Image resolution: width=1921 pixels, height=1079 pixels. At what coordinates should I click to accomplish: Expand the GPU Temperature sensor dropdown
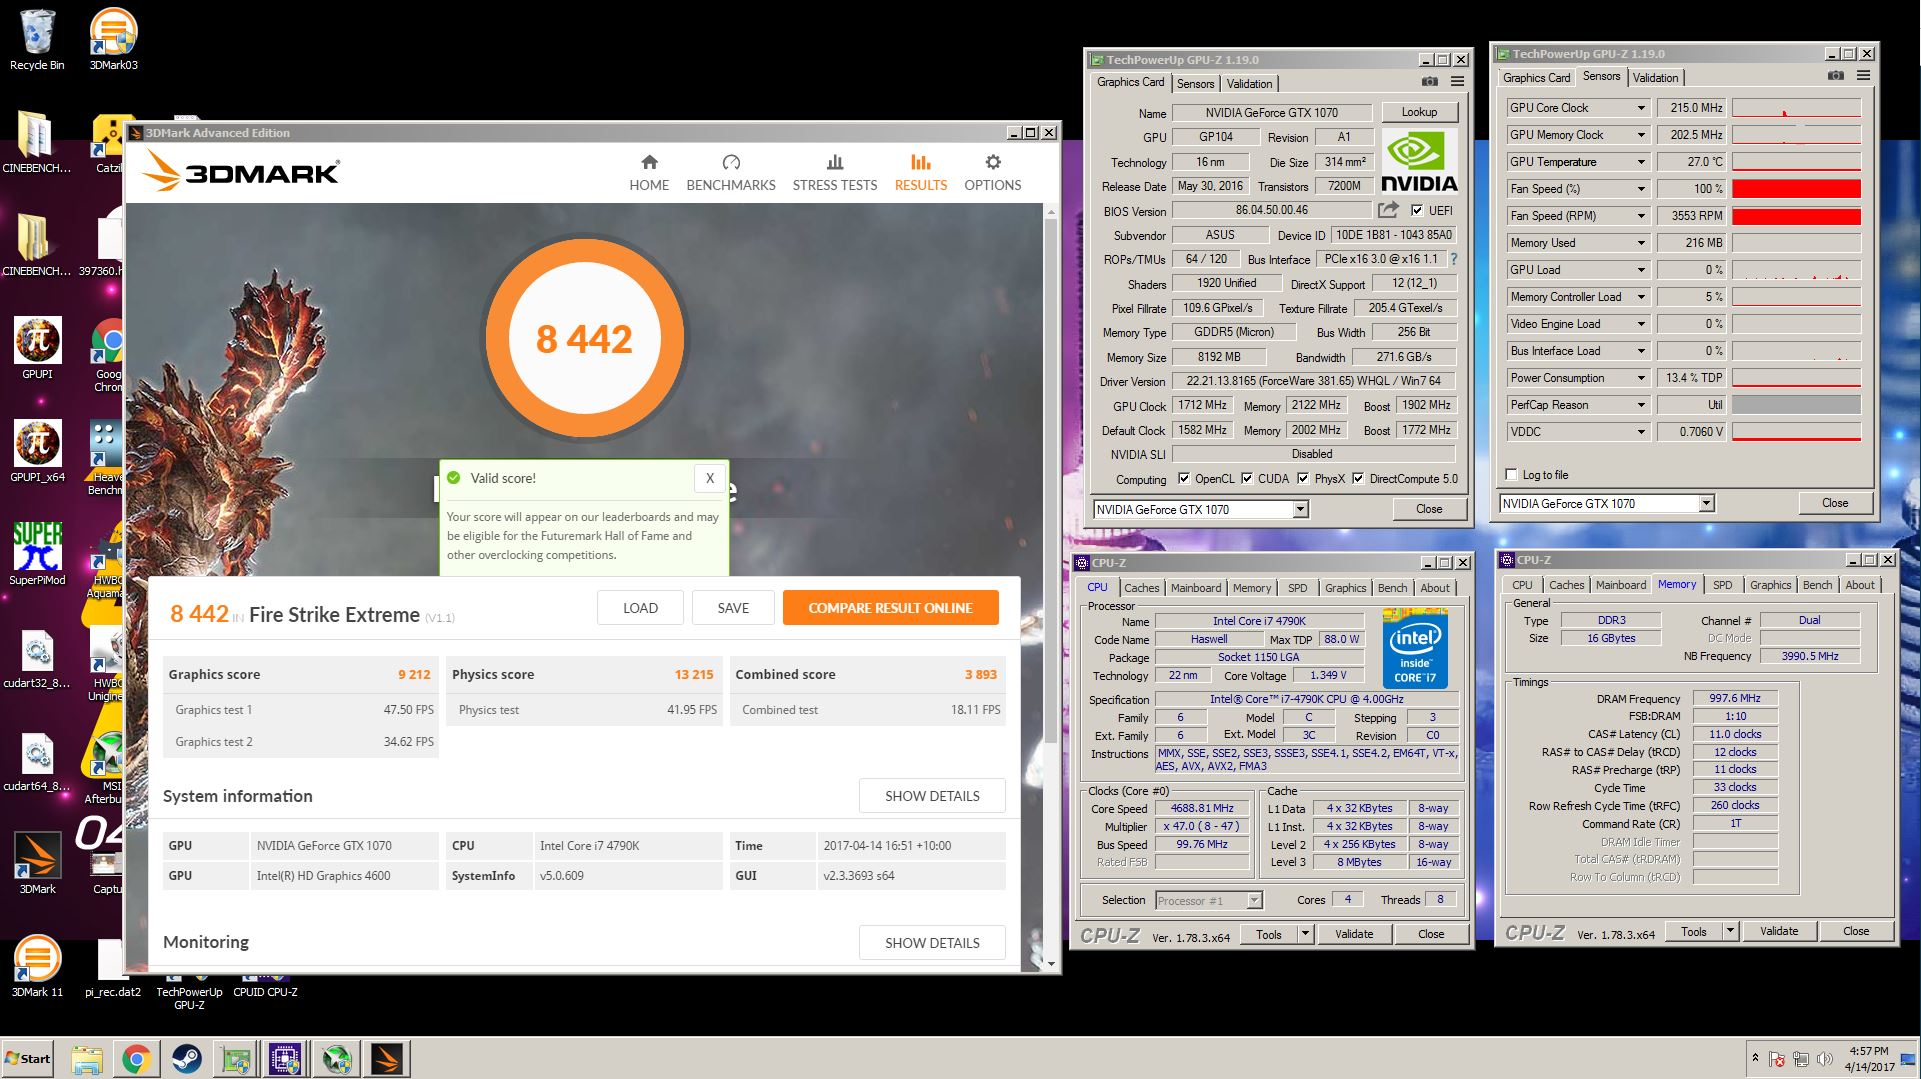pyautogui.click(x=1640, y=162)
